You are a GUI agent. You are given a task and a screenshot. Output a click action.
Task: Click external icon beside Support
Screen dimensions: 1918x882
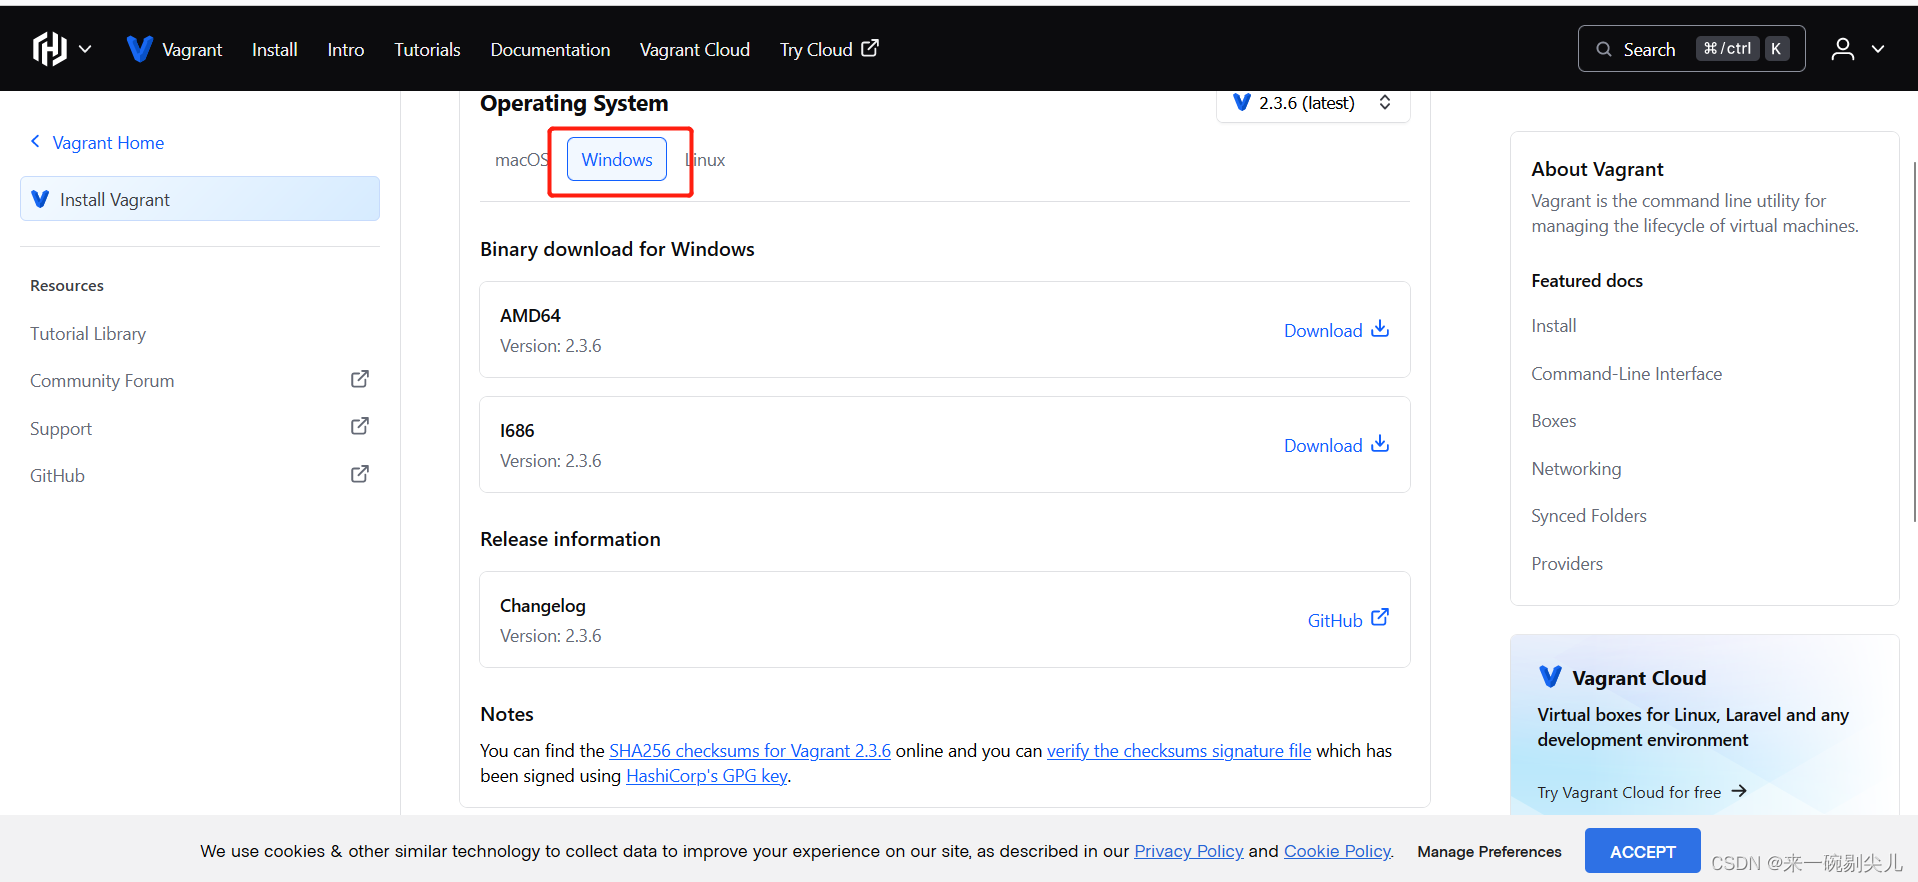click(360, 426)
